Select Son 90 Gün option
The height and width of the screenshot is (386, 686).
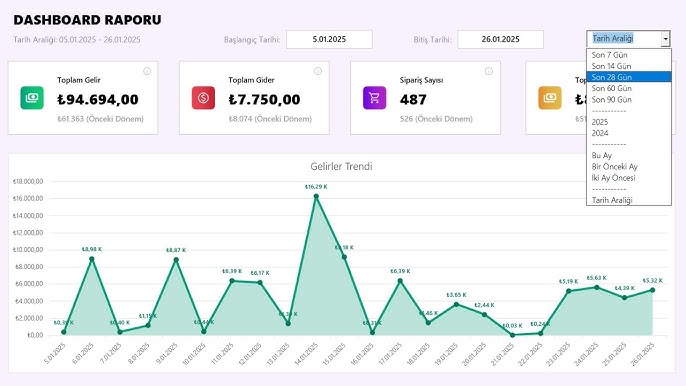point(629,99)
